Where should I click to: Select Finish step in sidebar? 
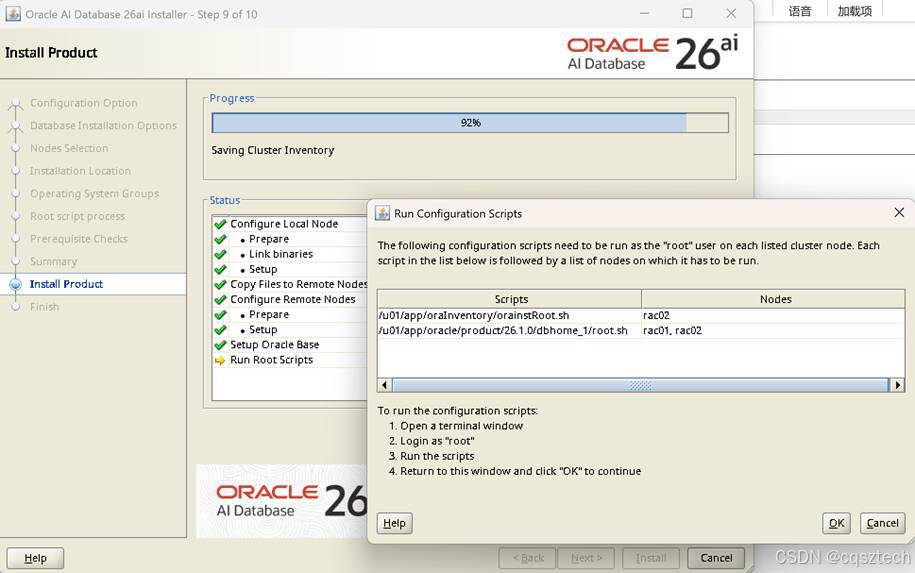point(44,306)
